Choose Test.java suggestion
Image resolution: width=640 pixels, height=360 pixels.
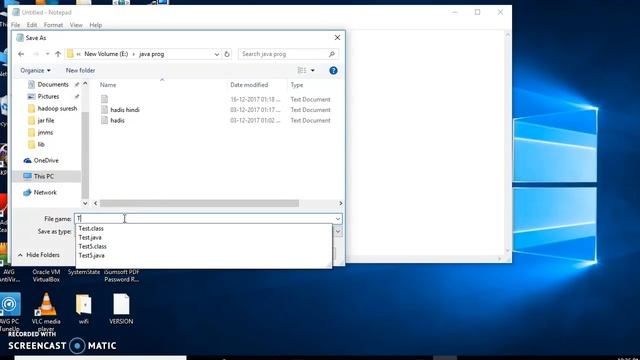(90, 238)
